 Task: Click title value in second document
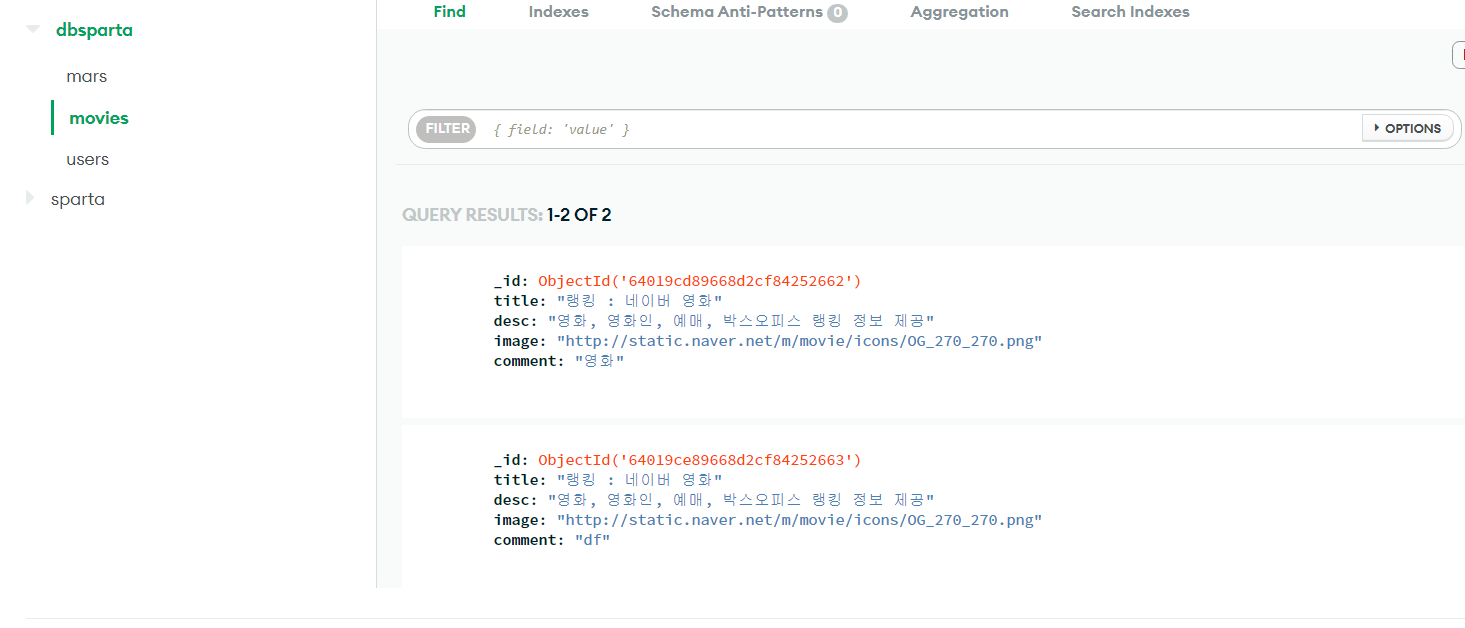(x=639, y=480)
